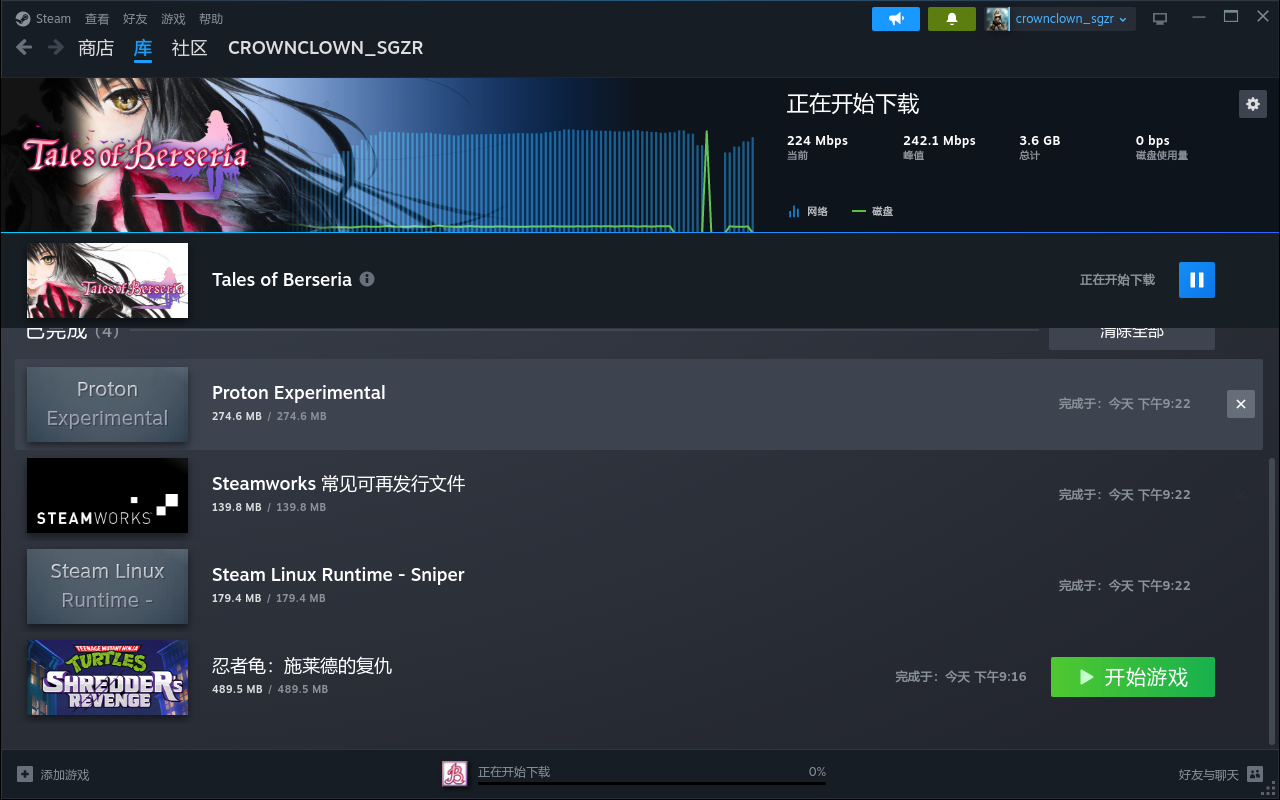The height and width of the screenshot is (800, 1280).
Task: Click the 正在开始下载 heading
Action: point(853,104)
